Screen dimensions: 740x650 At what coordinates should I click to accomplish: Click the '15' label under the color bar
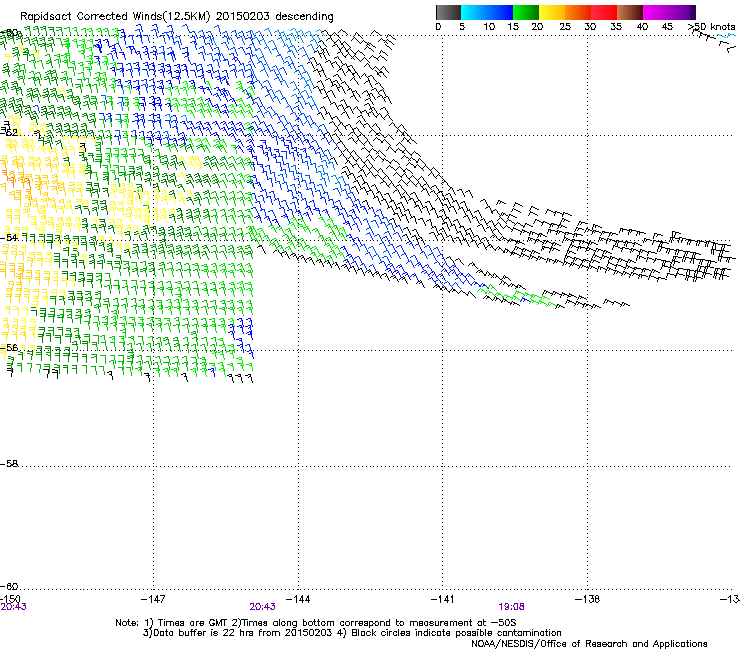coord(513,27)
